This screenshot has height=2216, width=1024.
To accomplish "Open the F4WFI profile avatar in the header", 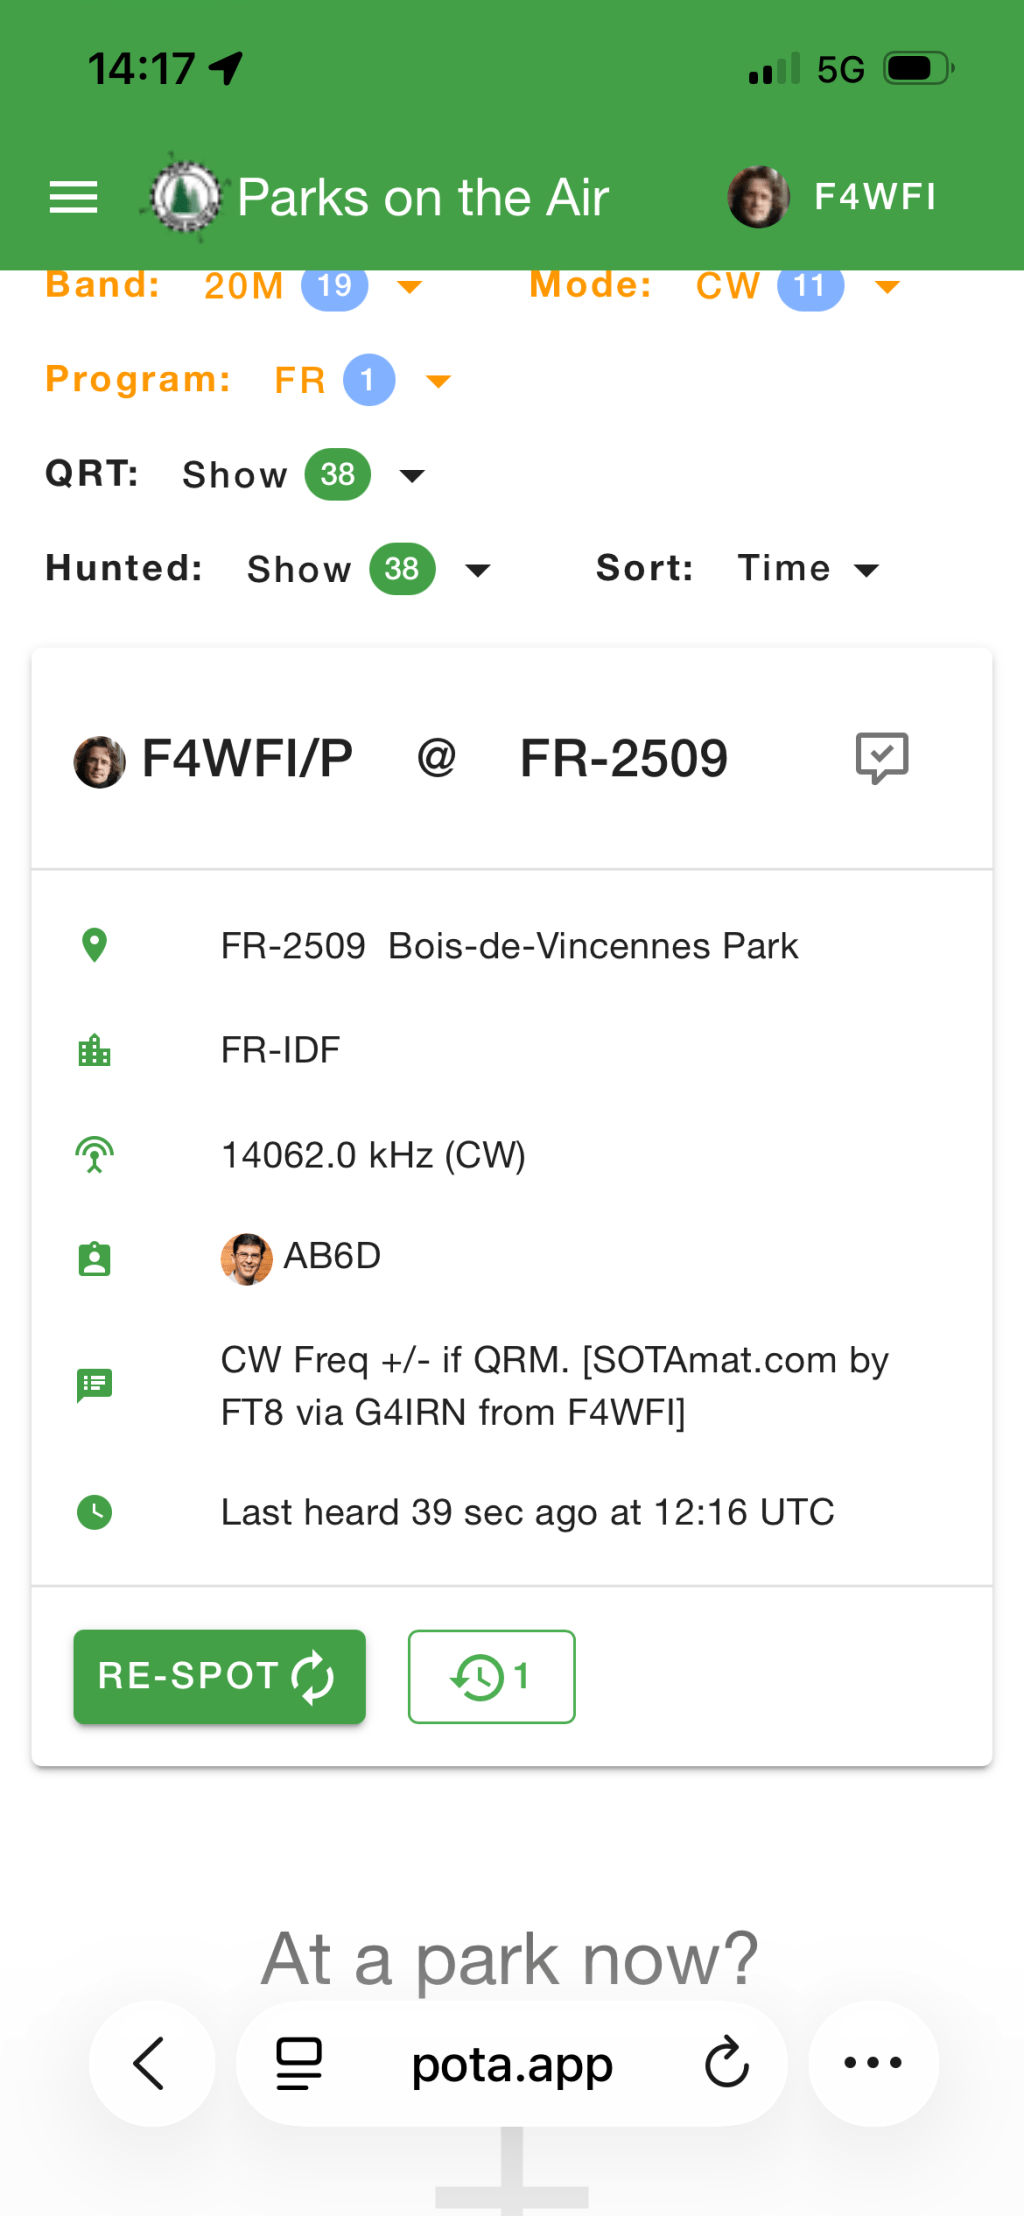I will pos(758,197).
